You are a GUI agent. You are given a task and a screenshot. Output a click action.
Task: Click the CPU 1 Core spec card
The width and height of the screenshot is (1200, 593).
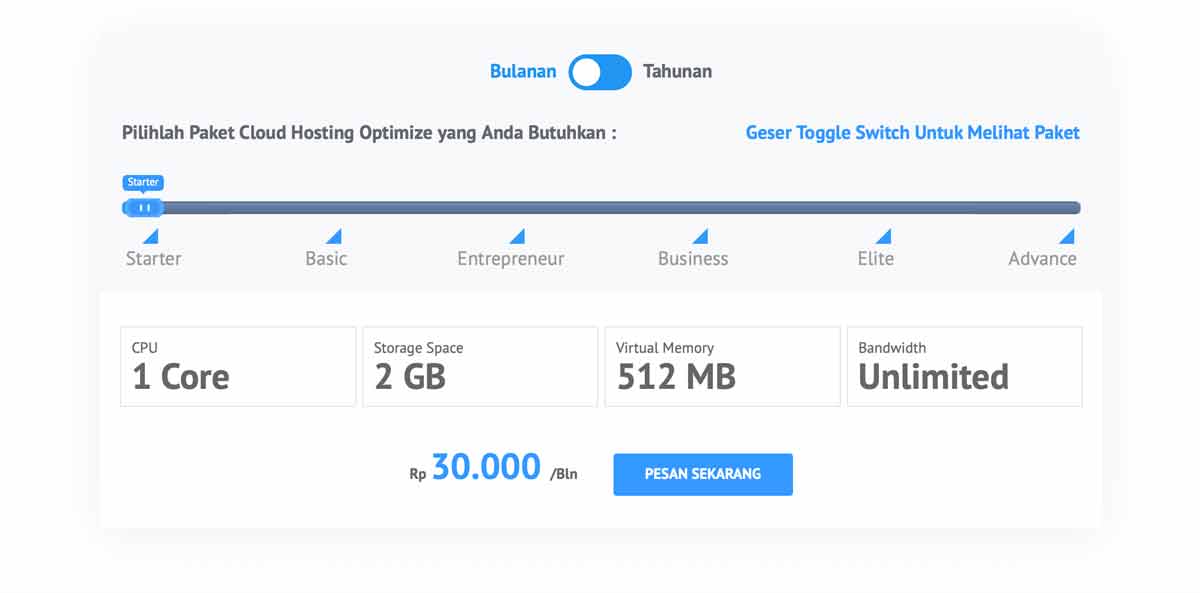tap(237, 366)
